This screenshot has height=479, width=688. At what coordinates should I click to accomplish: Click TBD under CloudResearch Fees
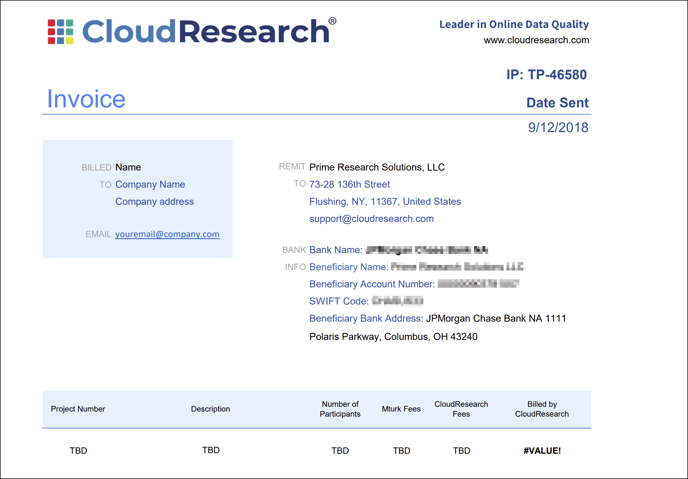click(x=462, y=450)
